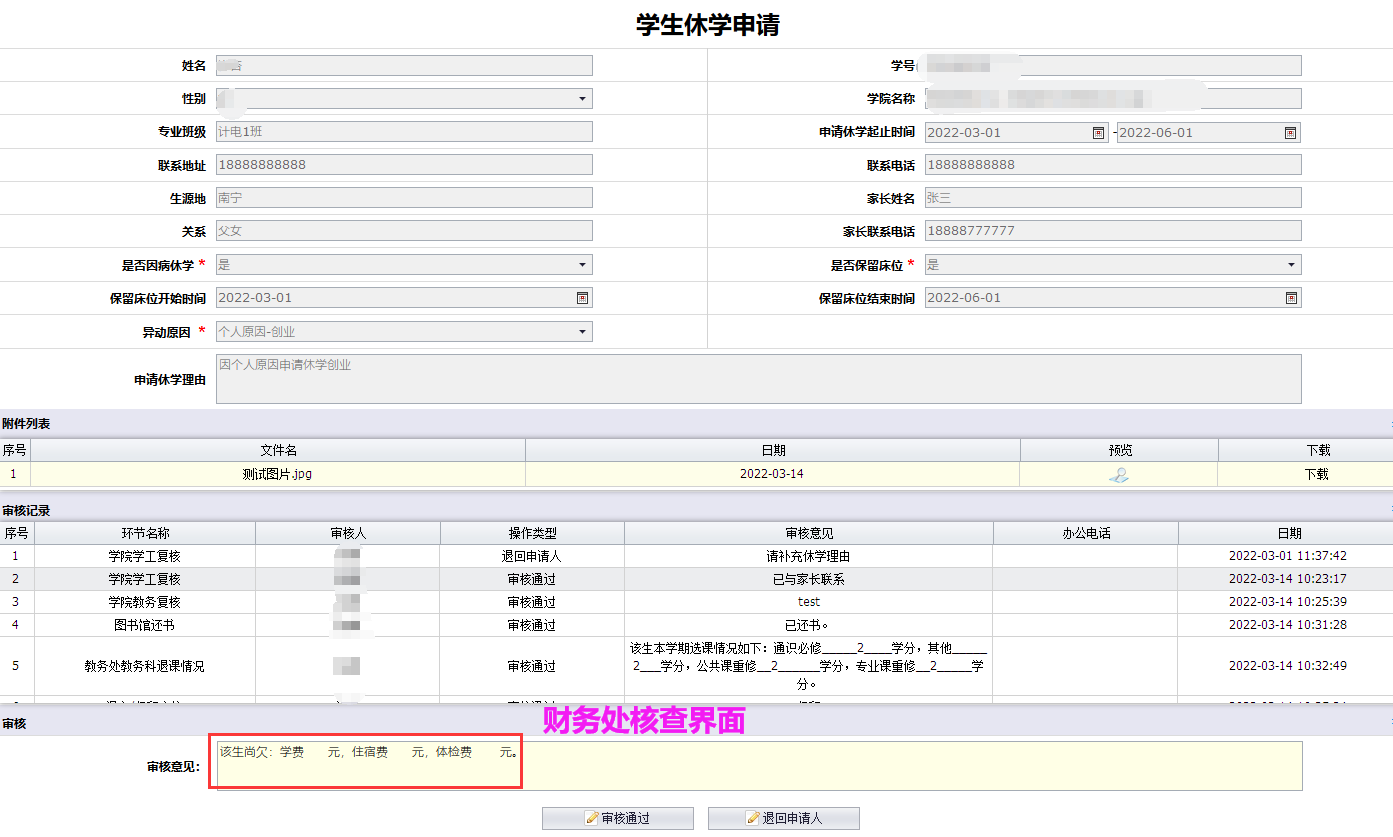Open the 是否因病休学 dropdown

click(x=582, y=265)
